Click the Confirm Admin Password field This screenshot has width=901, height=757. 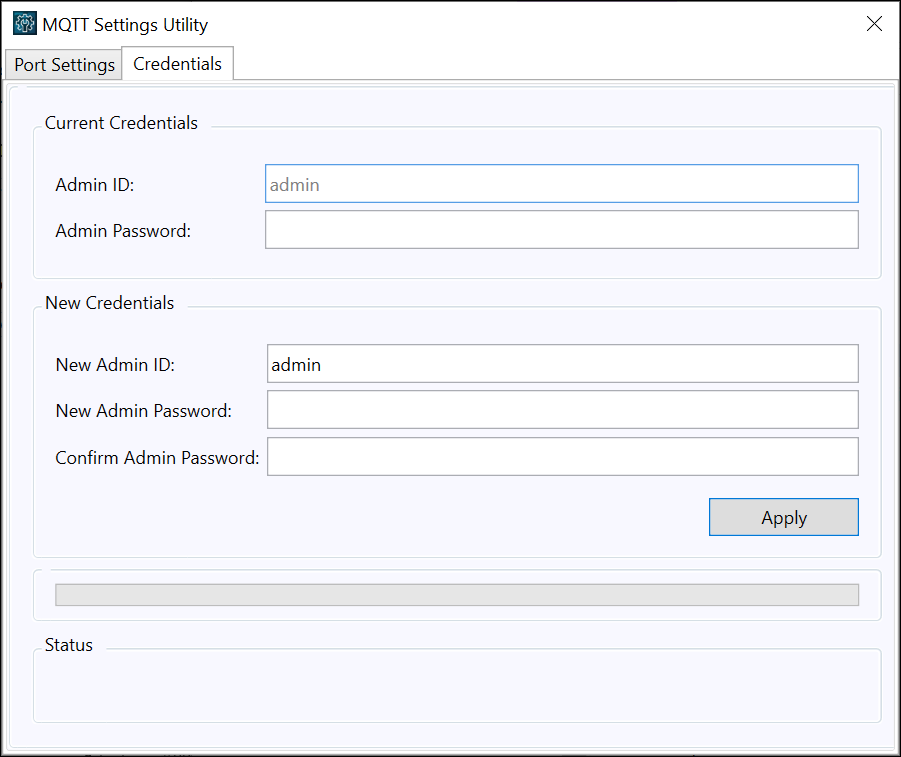pos(563,457)
